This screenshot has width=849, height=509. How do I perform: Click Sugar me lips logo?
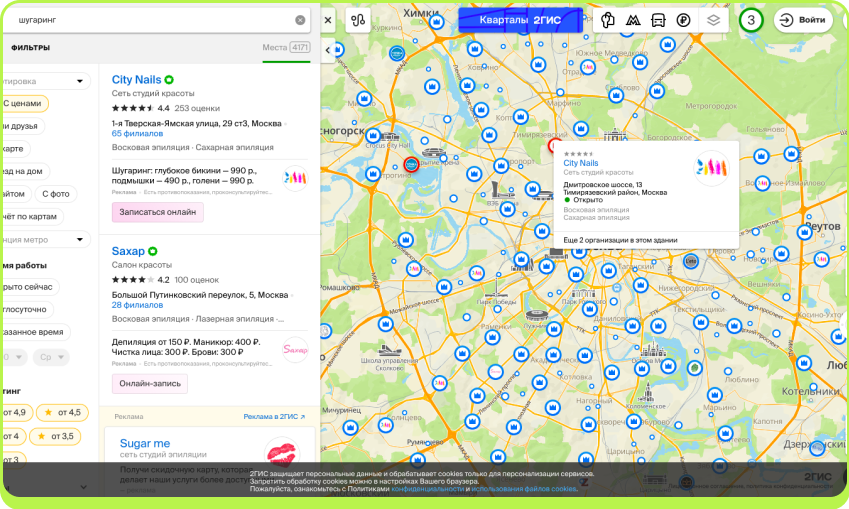point(282,453)
